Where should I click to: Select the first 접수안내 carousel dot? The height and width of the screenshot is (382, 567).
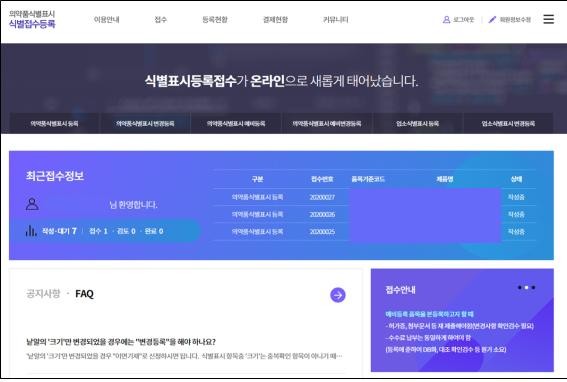pos(520,288)
